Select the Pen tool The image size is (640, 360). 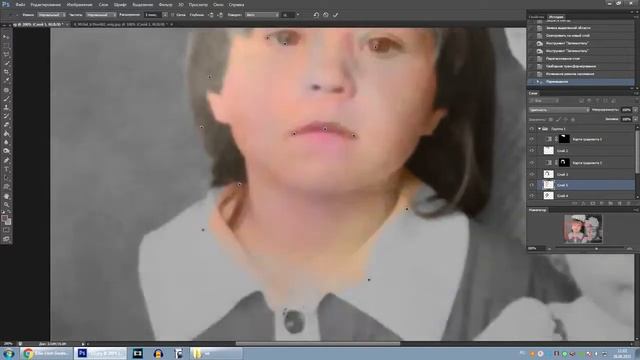click(x=6, y=160)
